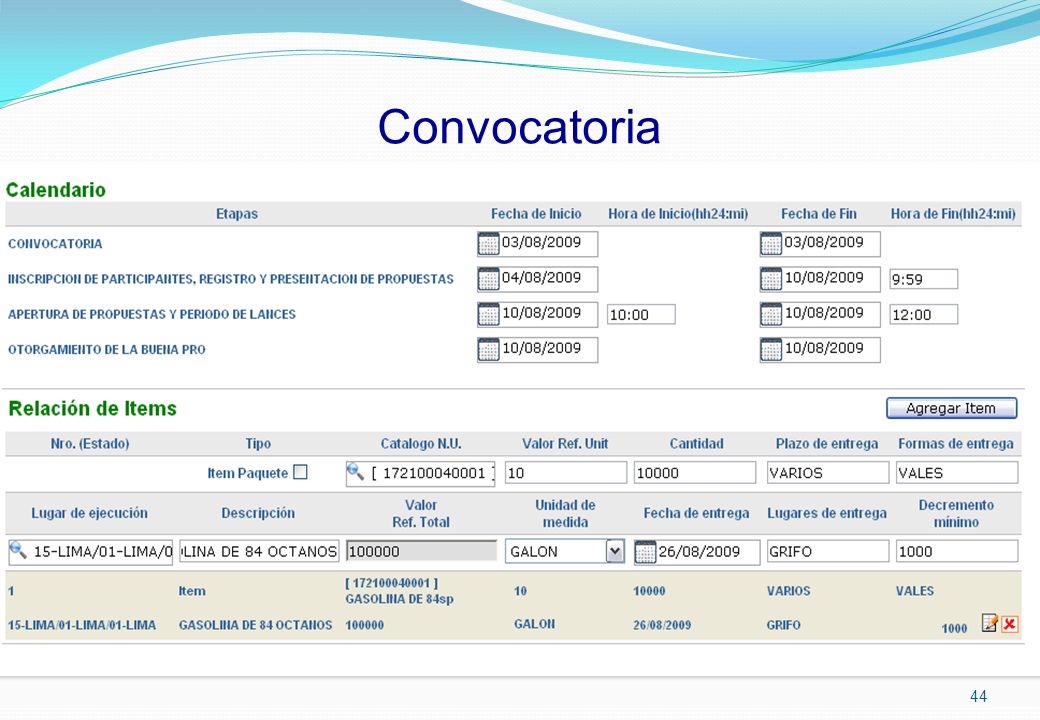This screenshot has height=720, width=1040.
Task: Edit item 1 with the pencil icon
Action: (x=990, y=623)
